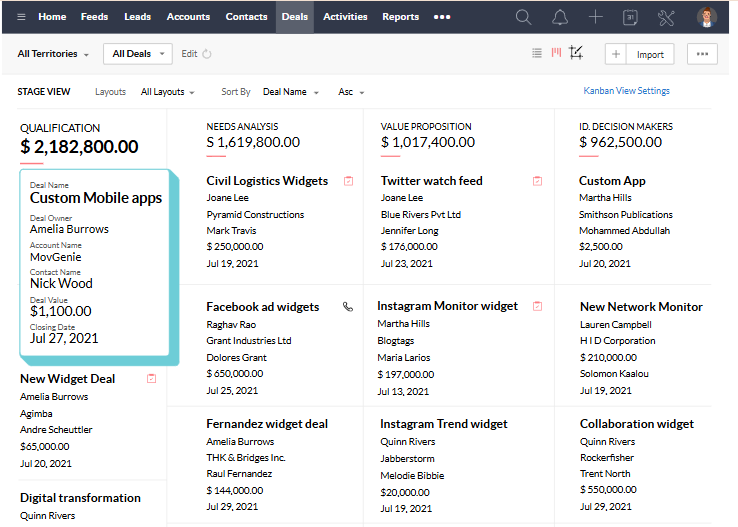The height and width of the screenshot is (527, 738).
Task: Open the Instagram Trend widget deal
Action: pos(444,424)
